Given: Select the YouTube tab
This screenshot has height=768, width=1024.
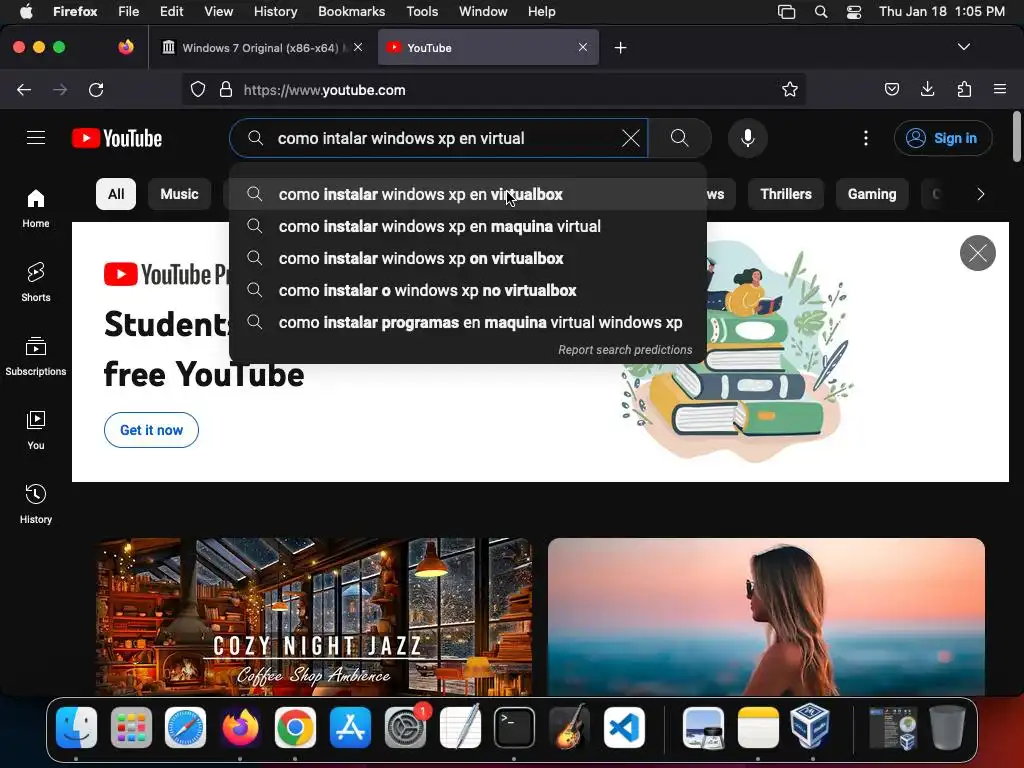Looking at the screenshot, I should 488,48.
